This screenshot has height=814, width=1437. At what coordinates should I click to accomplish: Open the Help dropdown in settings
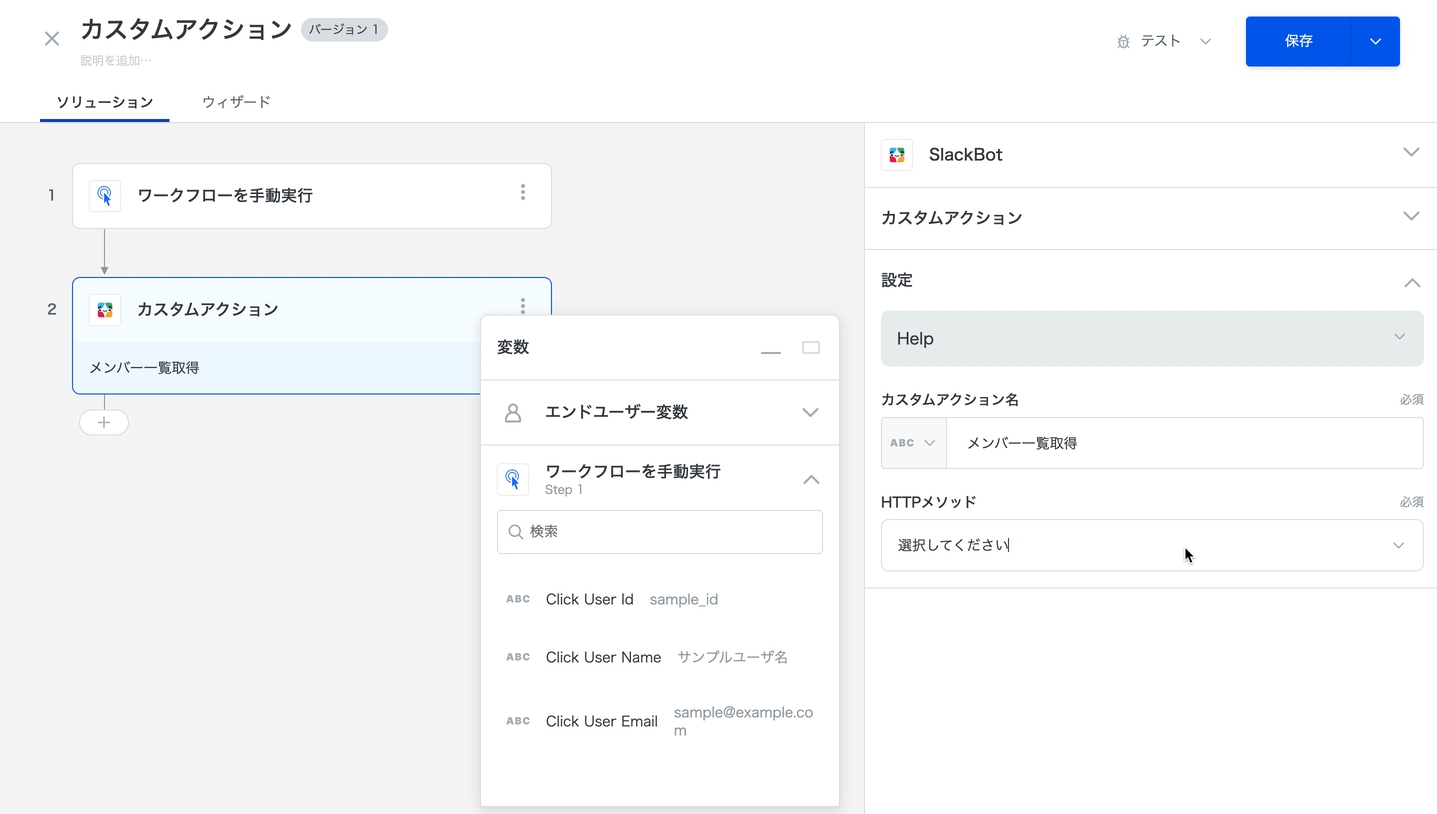pos(1151,338)
